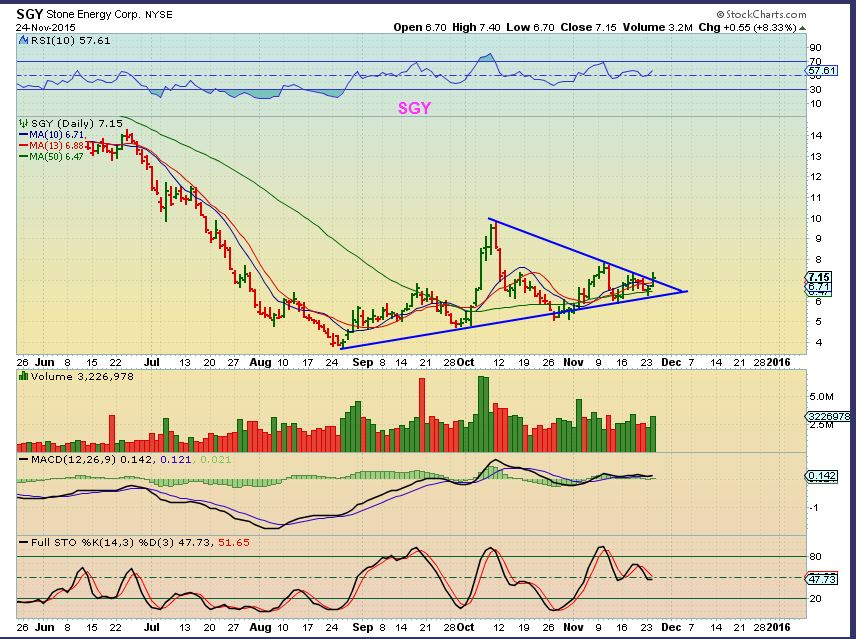The image size is (856, 639).
Task: Click the blue 0.121 MACD signal value
Action: click(x=176, y=459)
